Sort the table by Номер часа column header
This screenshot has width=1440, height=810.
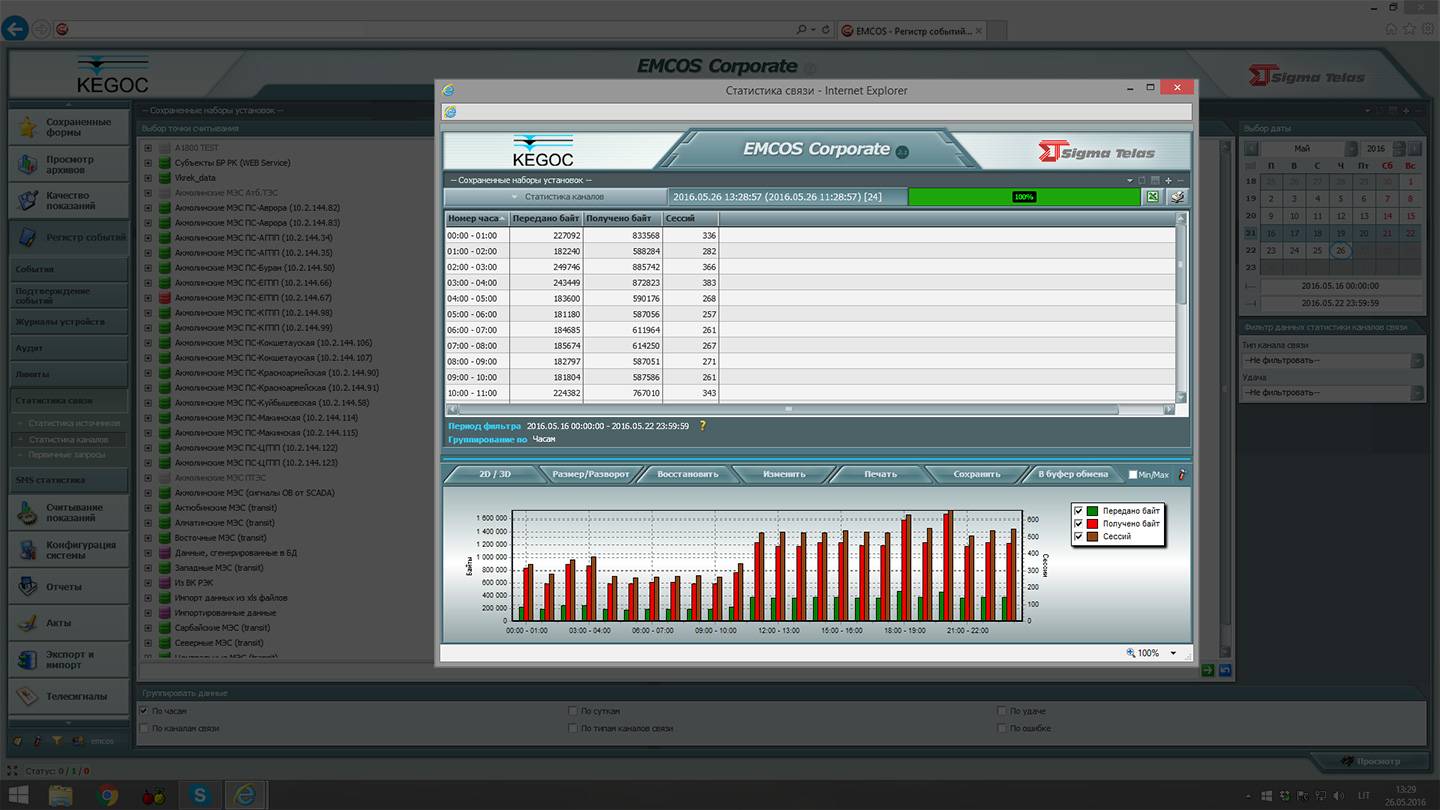pos(477,218)
